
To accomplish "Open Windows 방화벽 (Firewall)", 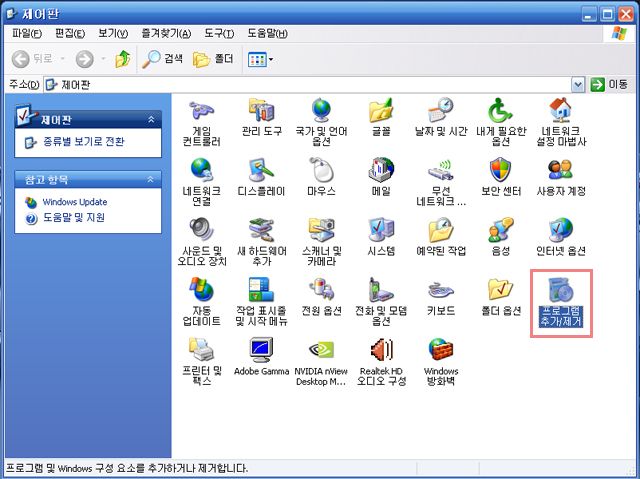I will pos(441,361).
